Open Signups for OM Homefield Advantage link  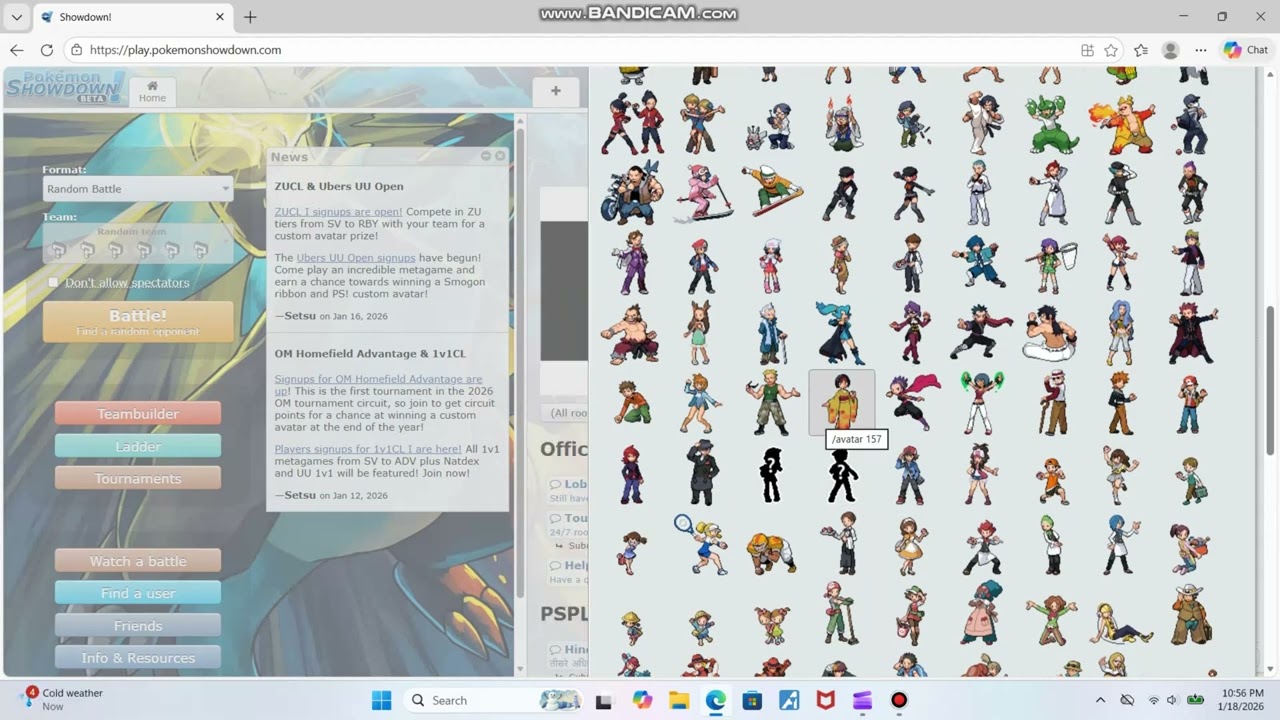378,385
